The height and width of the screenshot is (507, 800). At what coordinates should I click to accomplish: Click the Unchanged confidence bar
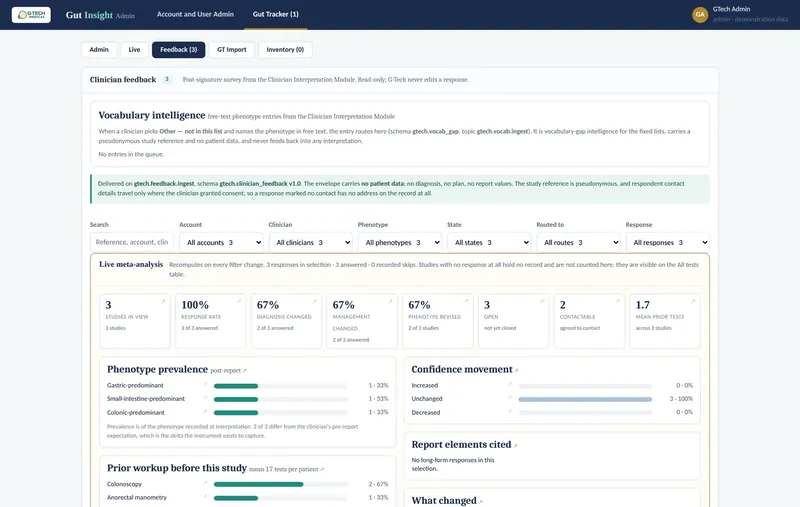pos(585,399)
